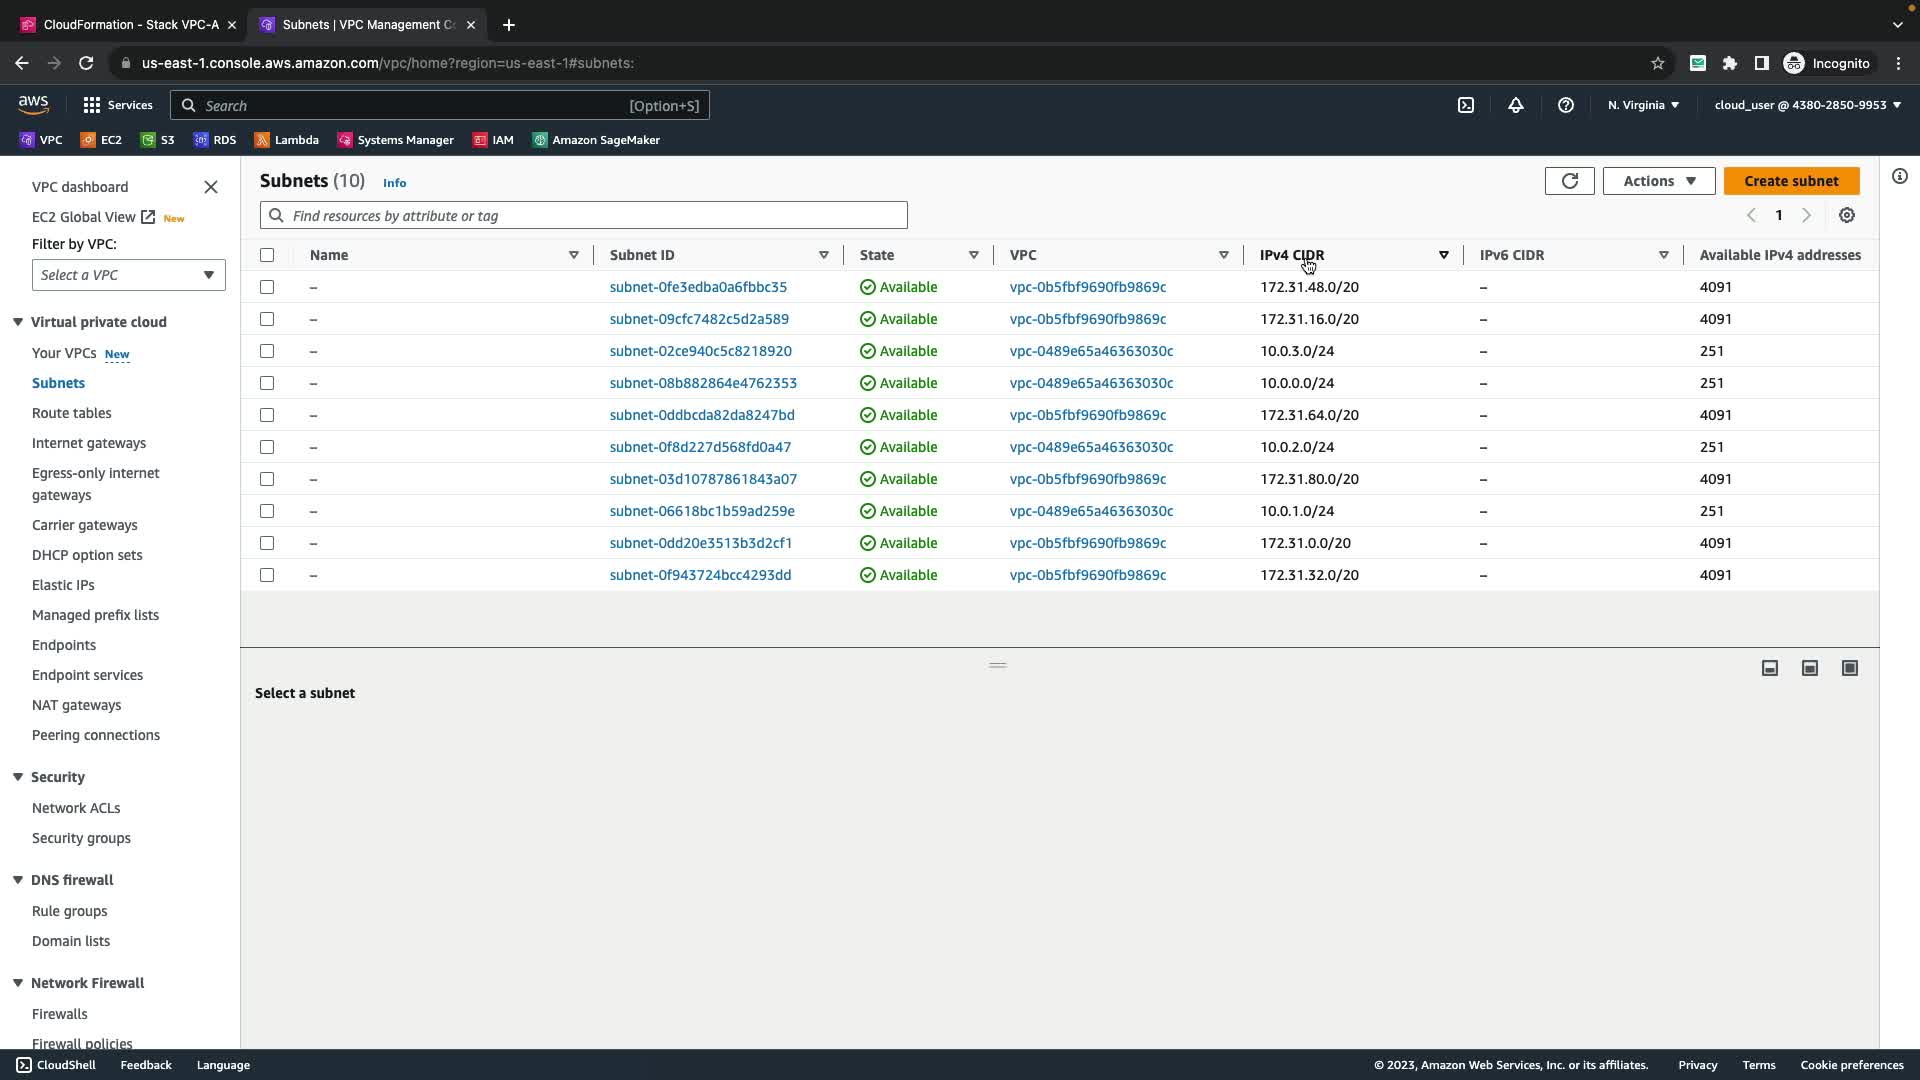Check the select-all subnets checkbox
Screen dimensions: 1920x1080
[267, 255]
